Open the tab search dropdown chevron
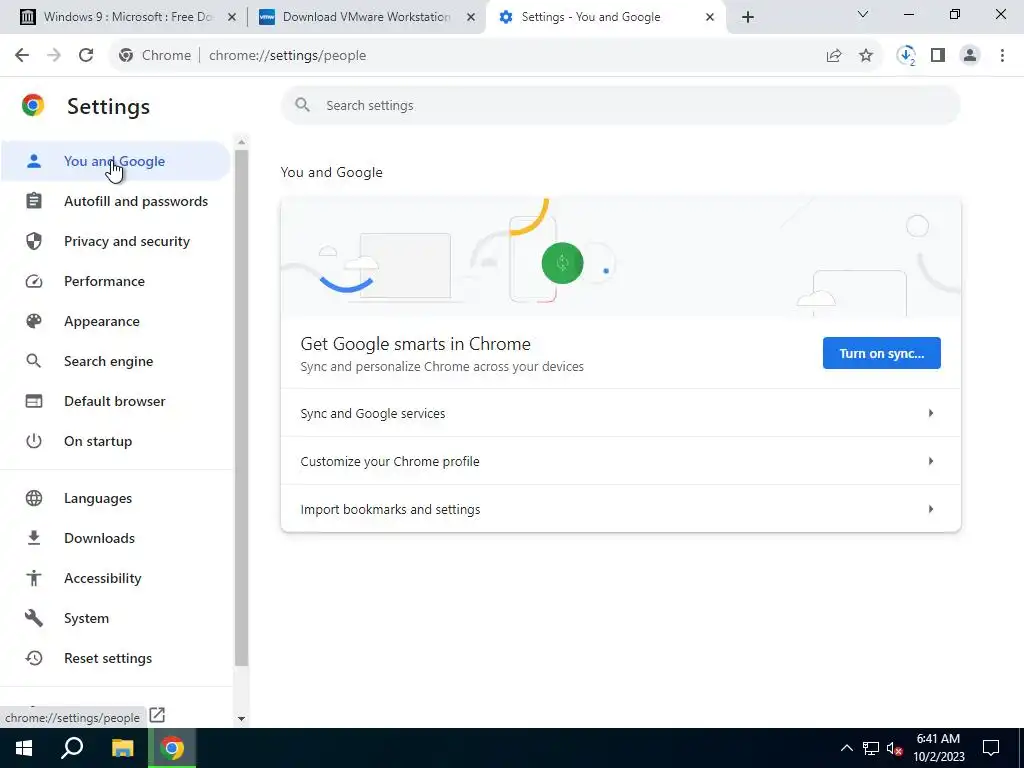This screenshot has height=768, width=1024. tap(863, 14)
